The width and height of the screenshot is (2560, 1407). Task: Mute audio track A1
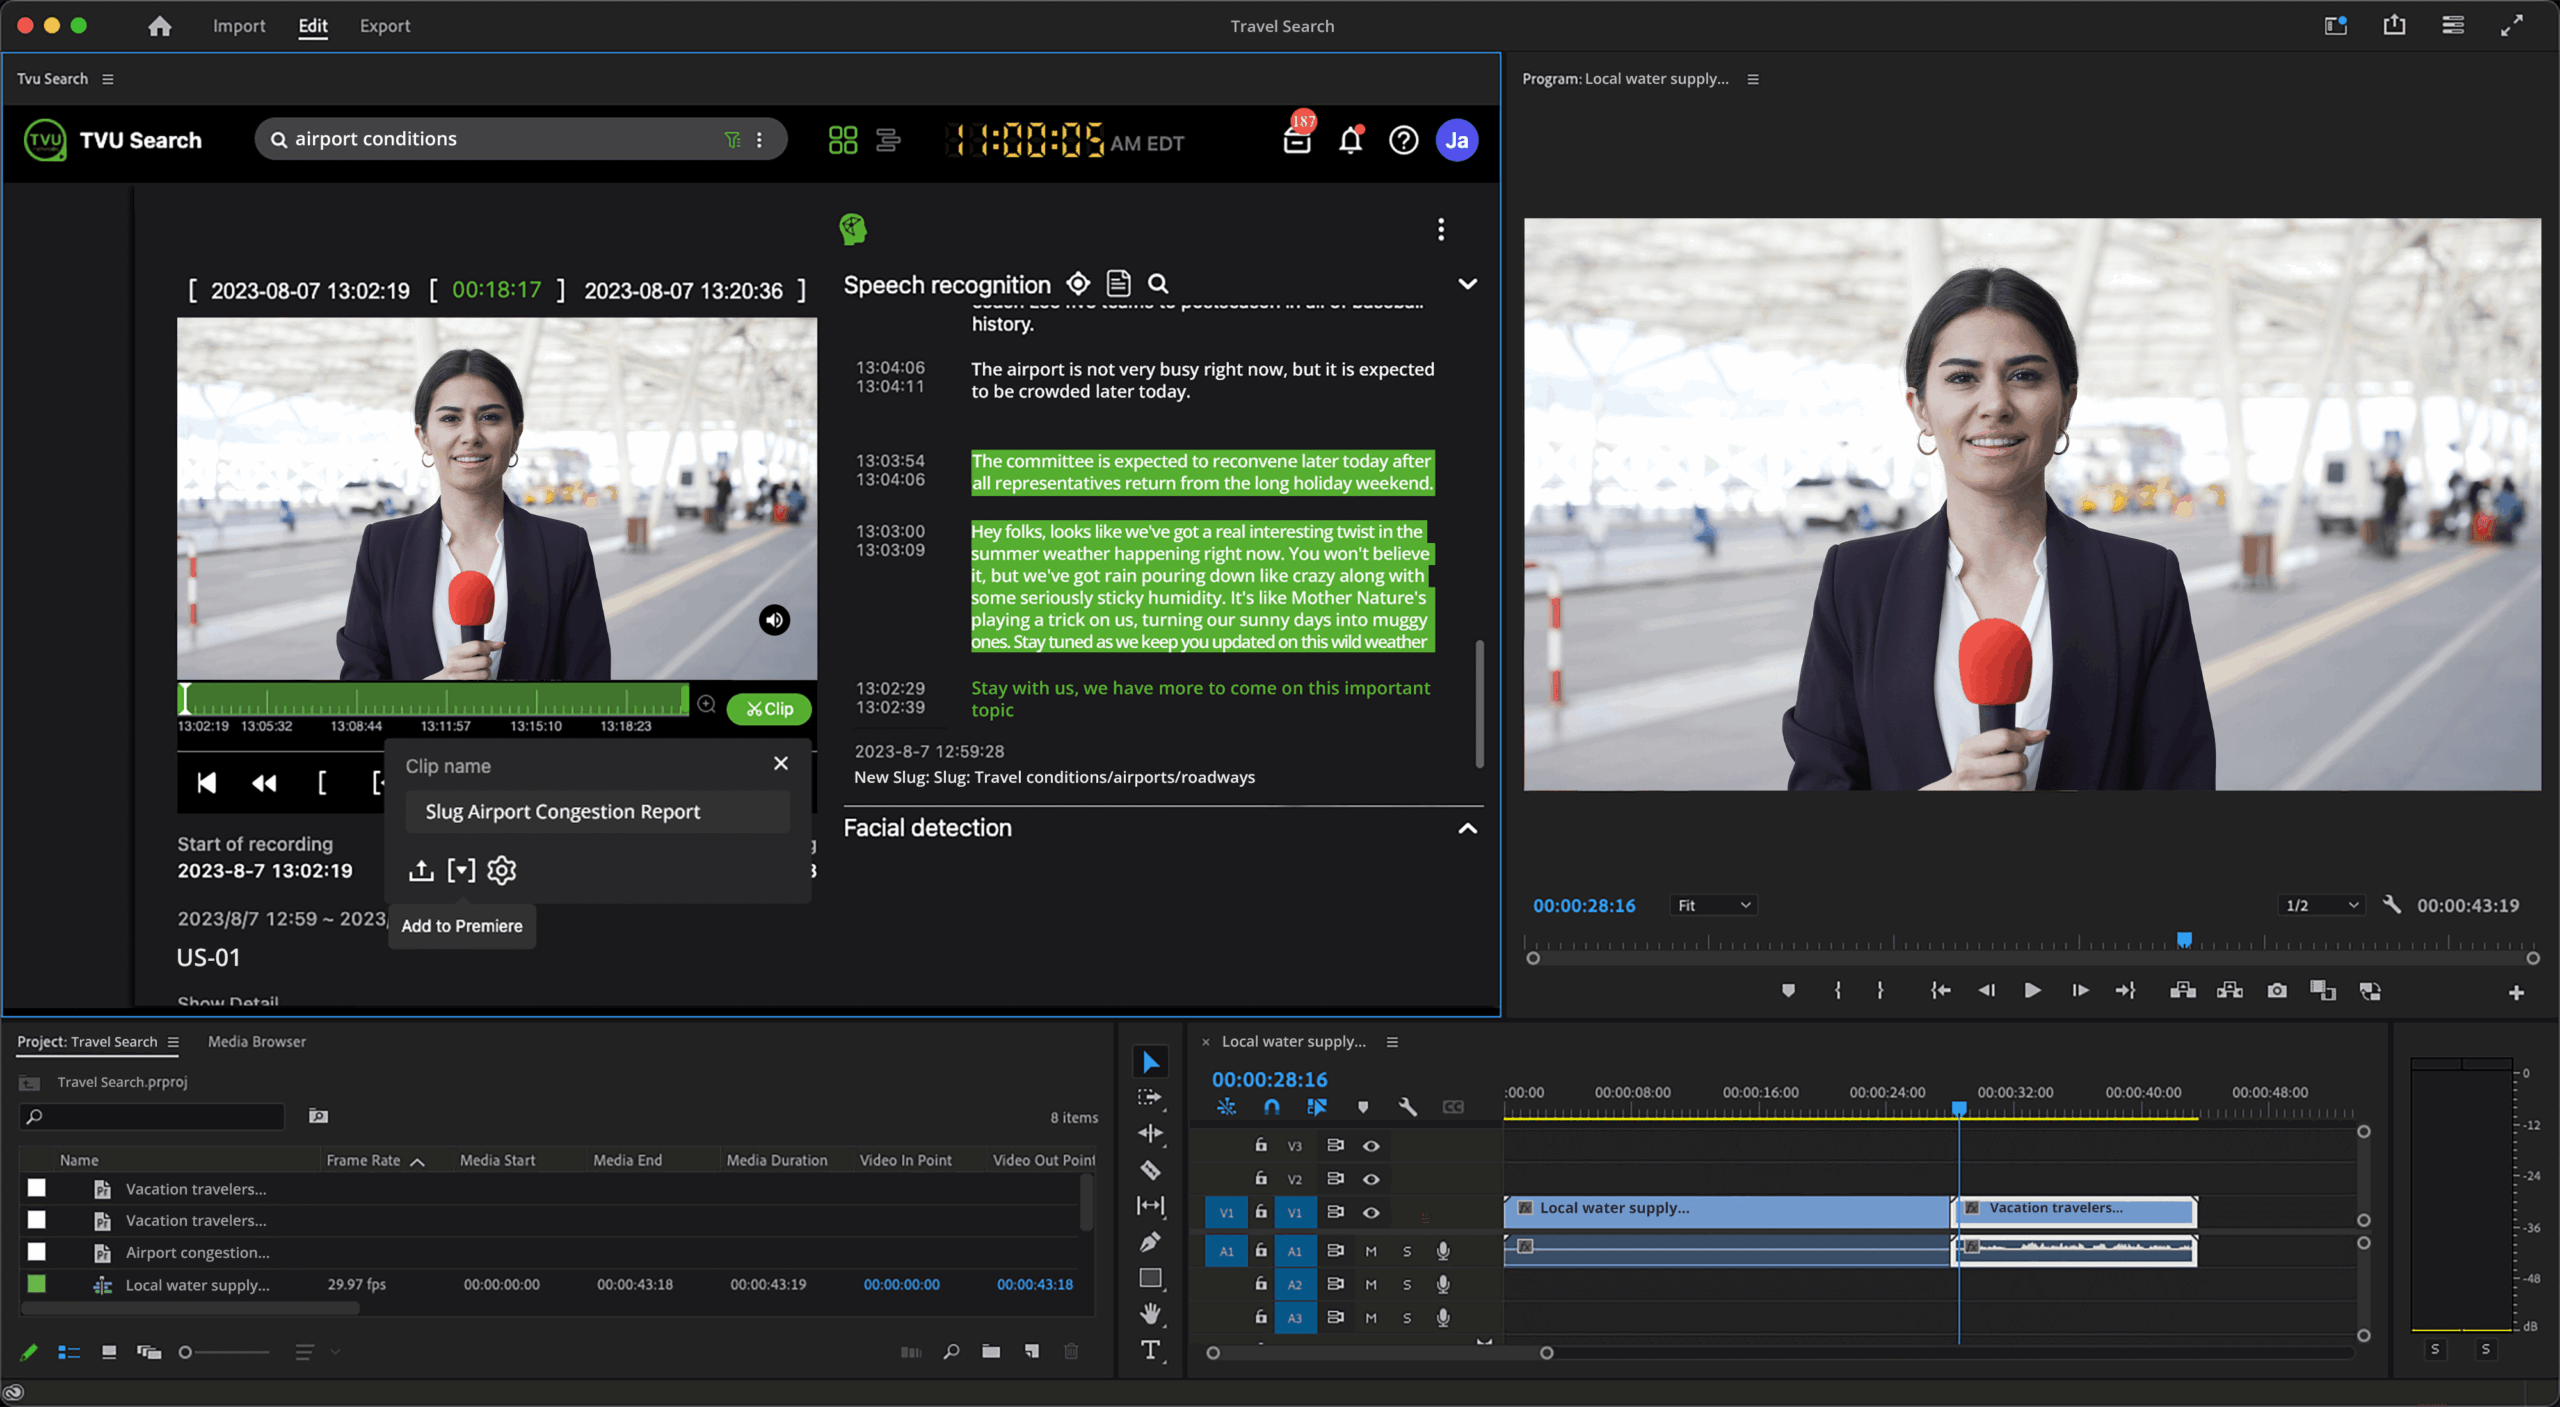(x=1371, y=1251)
